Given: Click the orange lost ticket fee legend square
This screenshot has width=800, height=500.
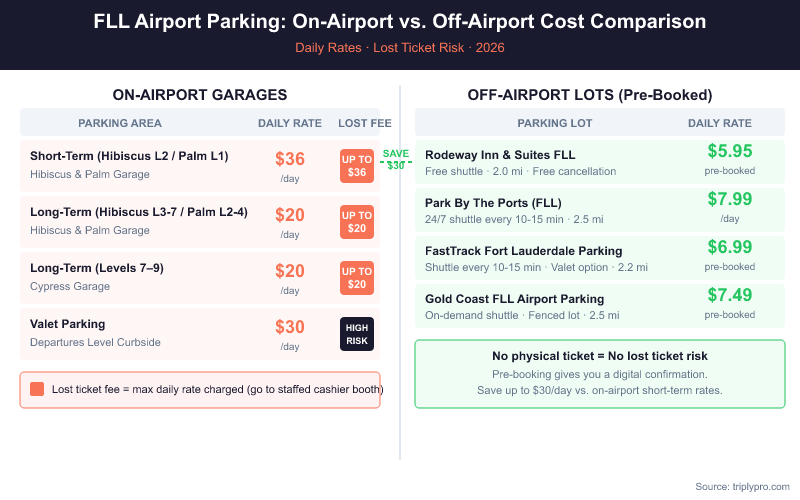Looking at the screenshot, I should click(37, 389).
